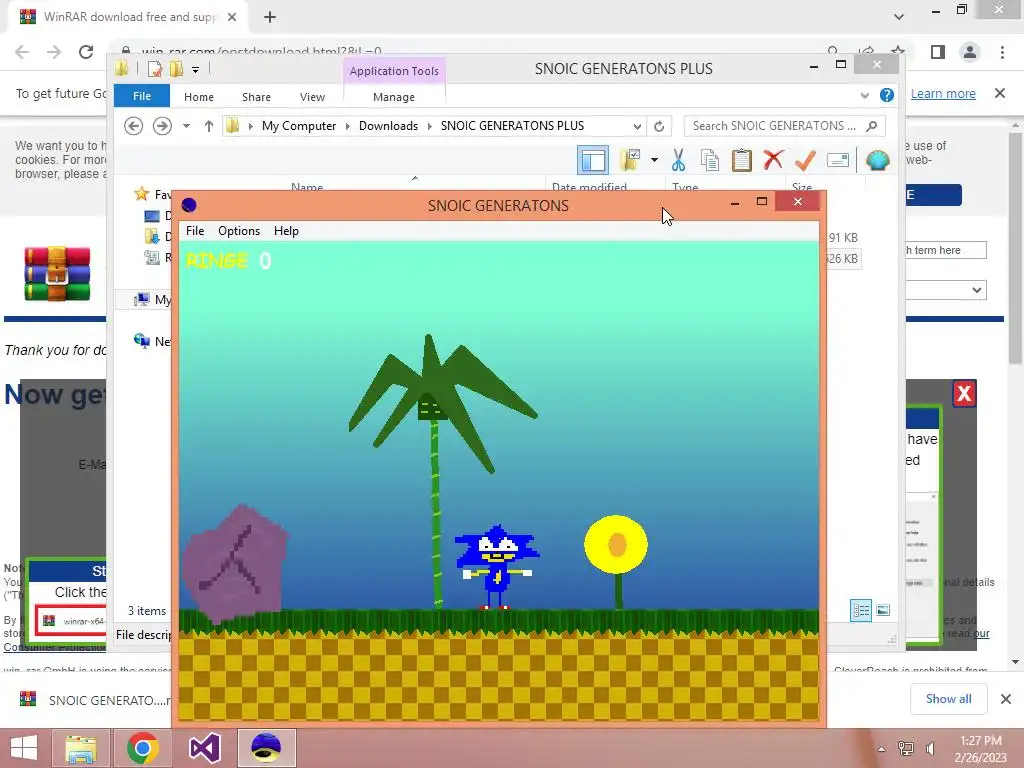This screenshot has width=1024, height=768.
Task: Switch to the View ribbon tab
Action: pyautogui.click(x=312, y=97)
